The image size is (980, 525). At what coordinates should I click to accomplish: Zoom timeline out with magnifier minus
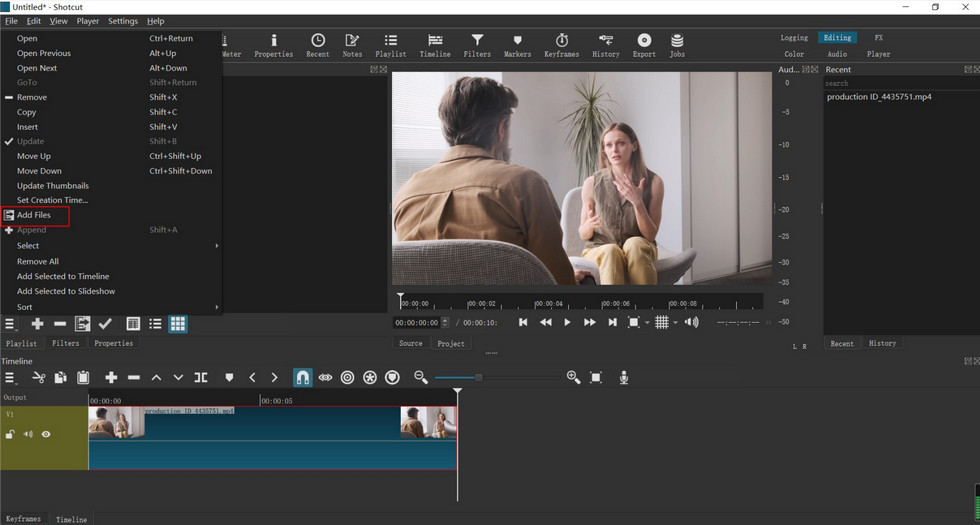tap(421, 378)
